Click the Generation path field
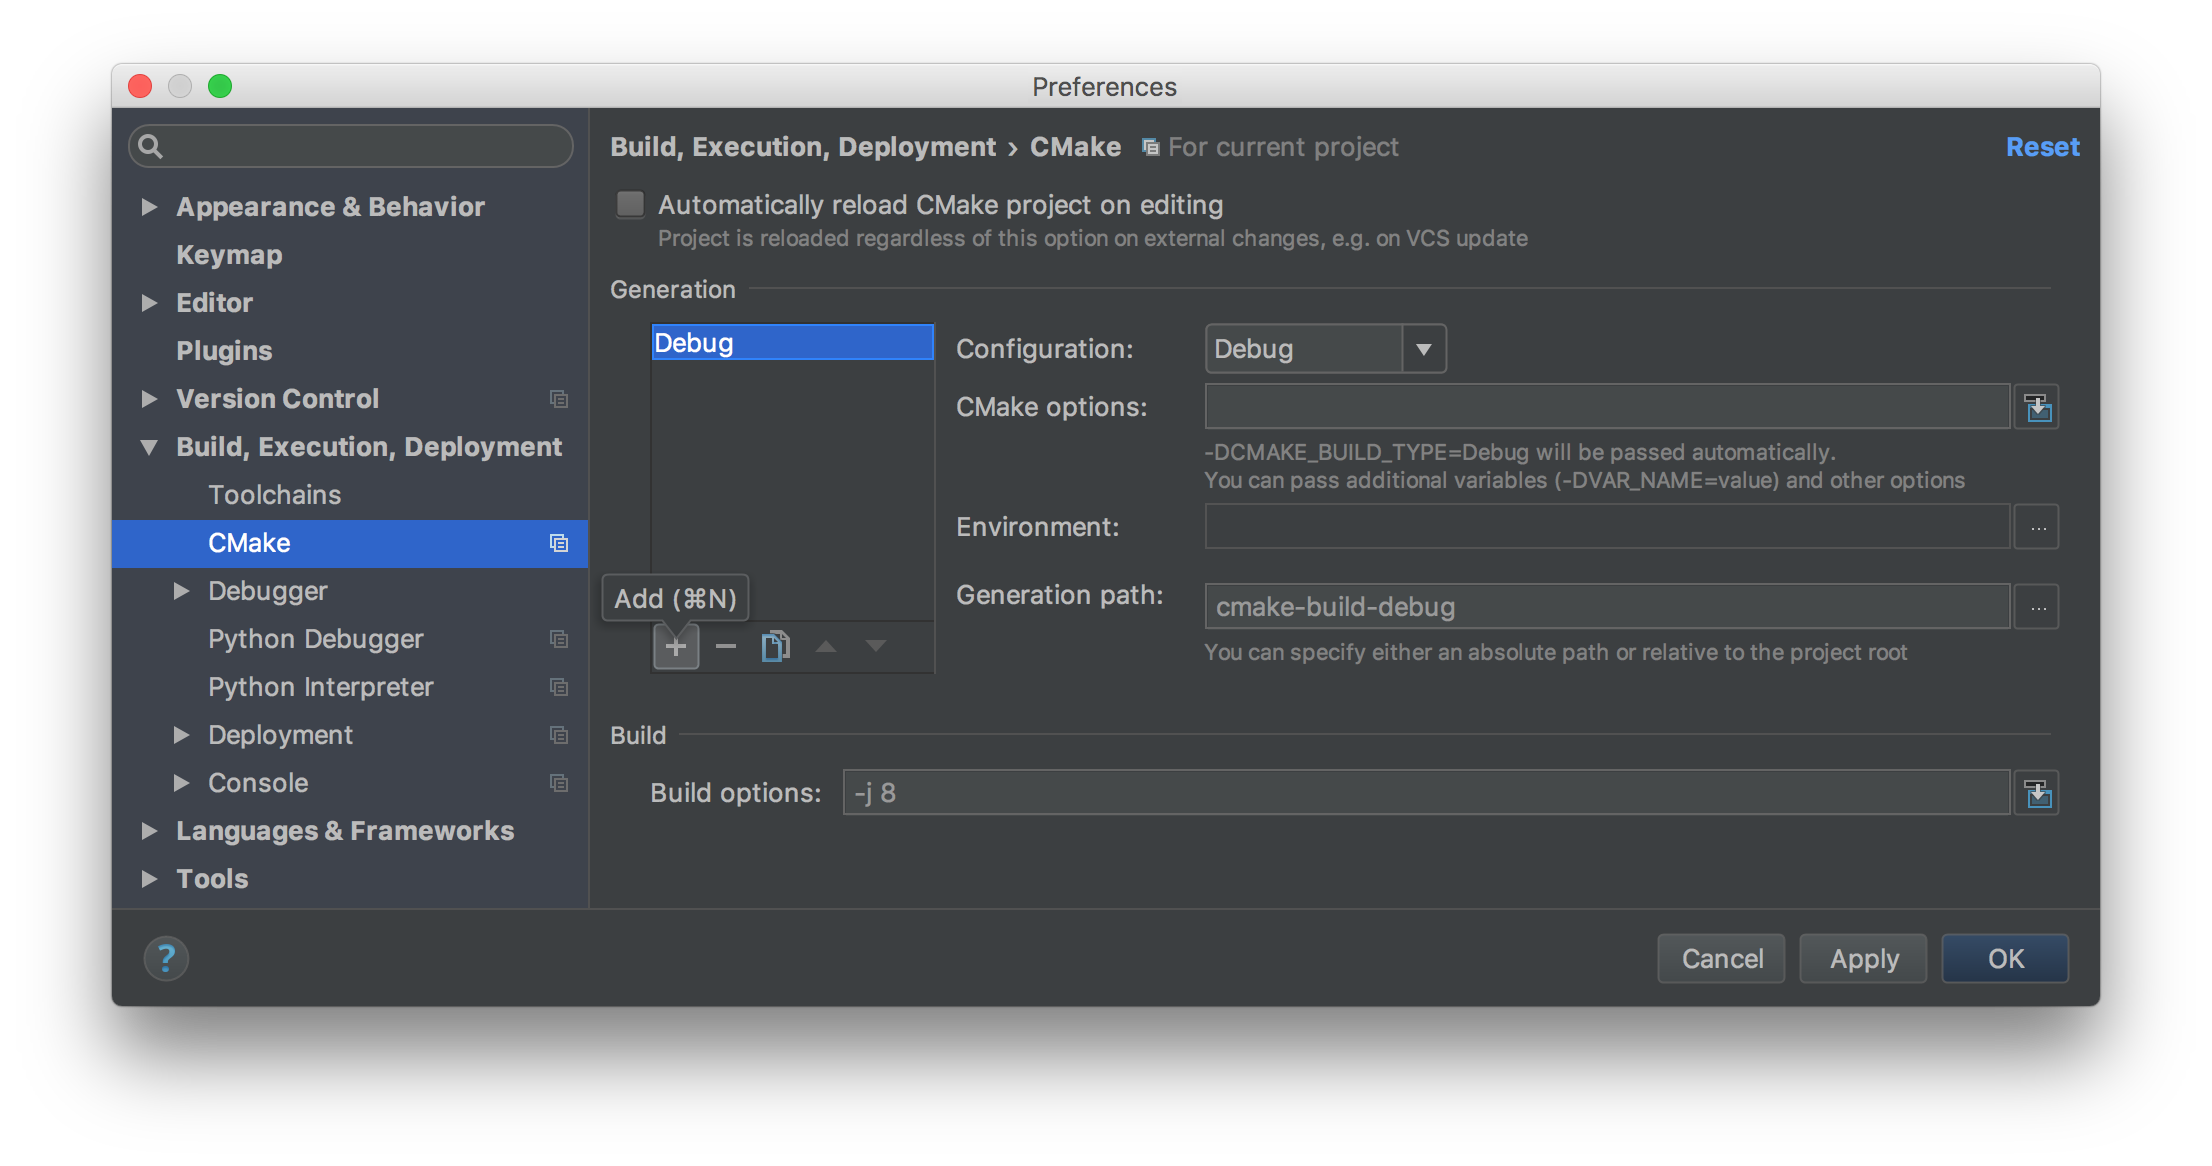 point(1607,607)
